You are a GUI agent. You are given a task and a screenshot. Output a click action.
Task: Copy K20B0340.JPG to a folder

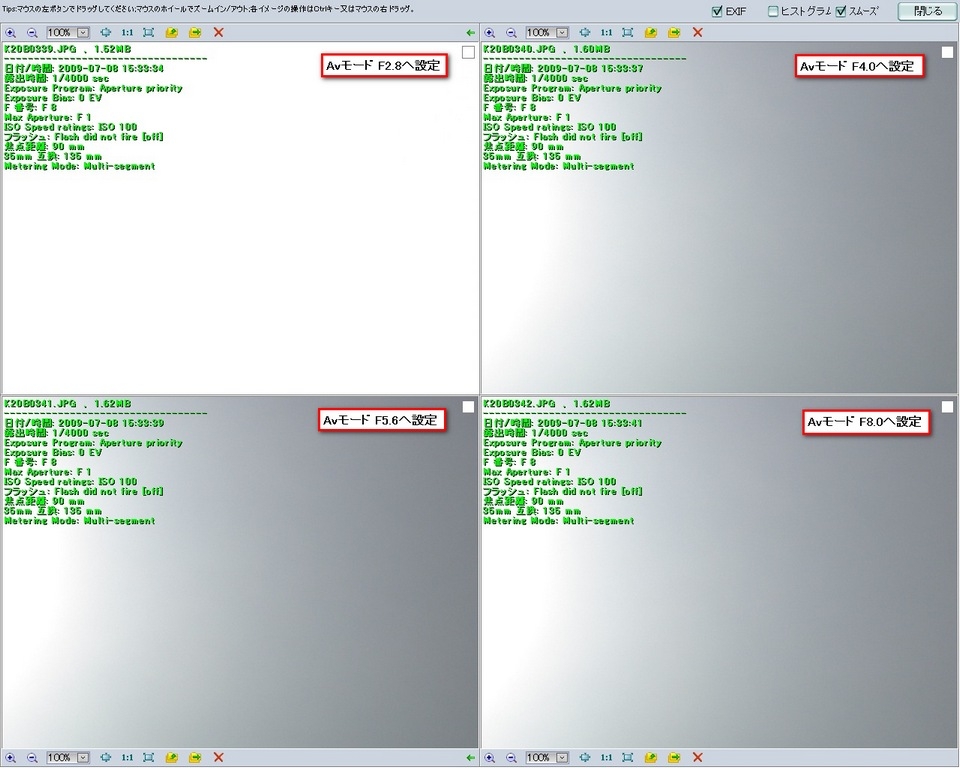click(651, 32)
